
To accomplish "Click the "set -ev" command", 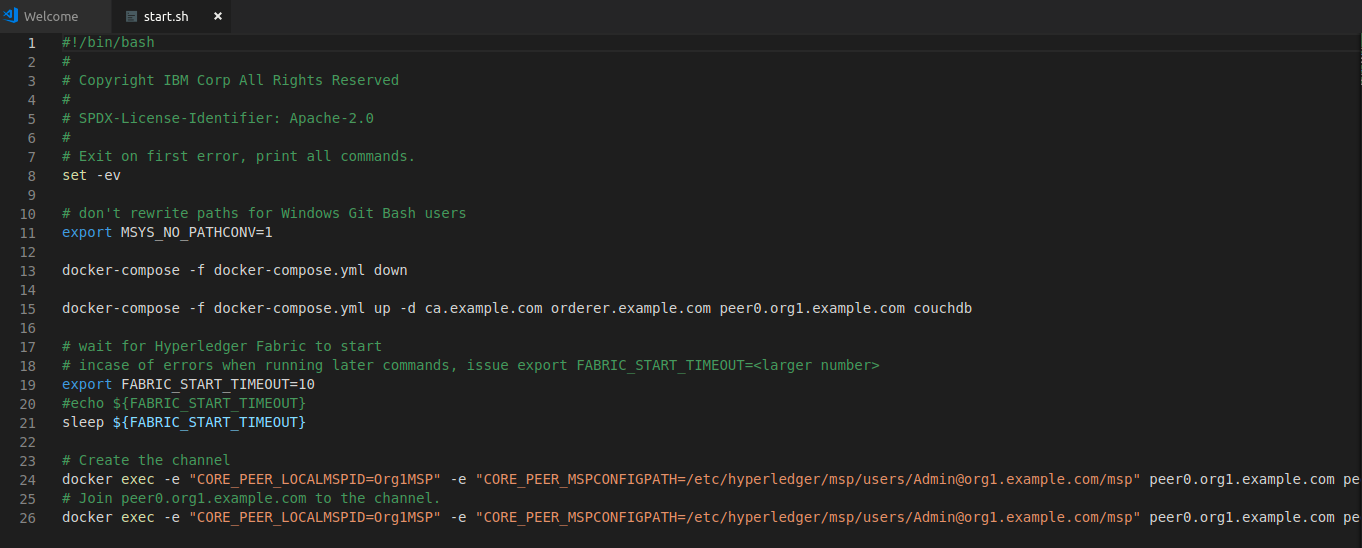I will [91, 175].
